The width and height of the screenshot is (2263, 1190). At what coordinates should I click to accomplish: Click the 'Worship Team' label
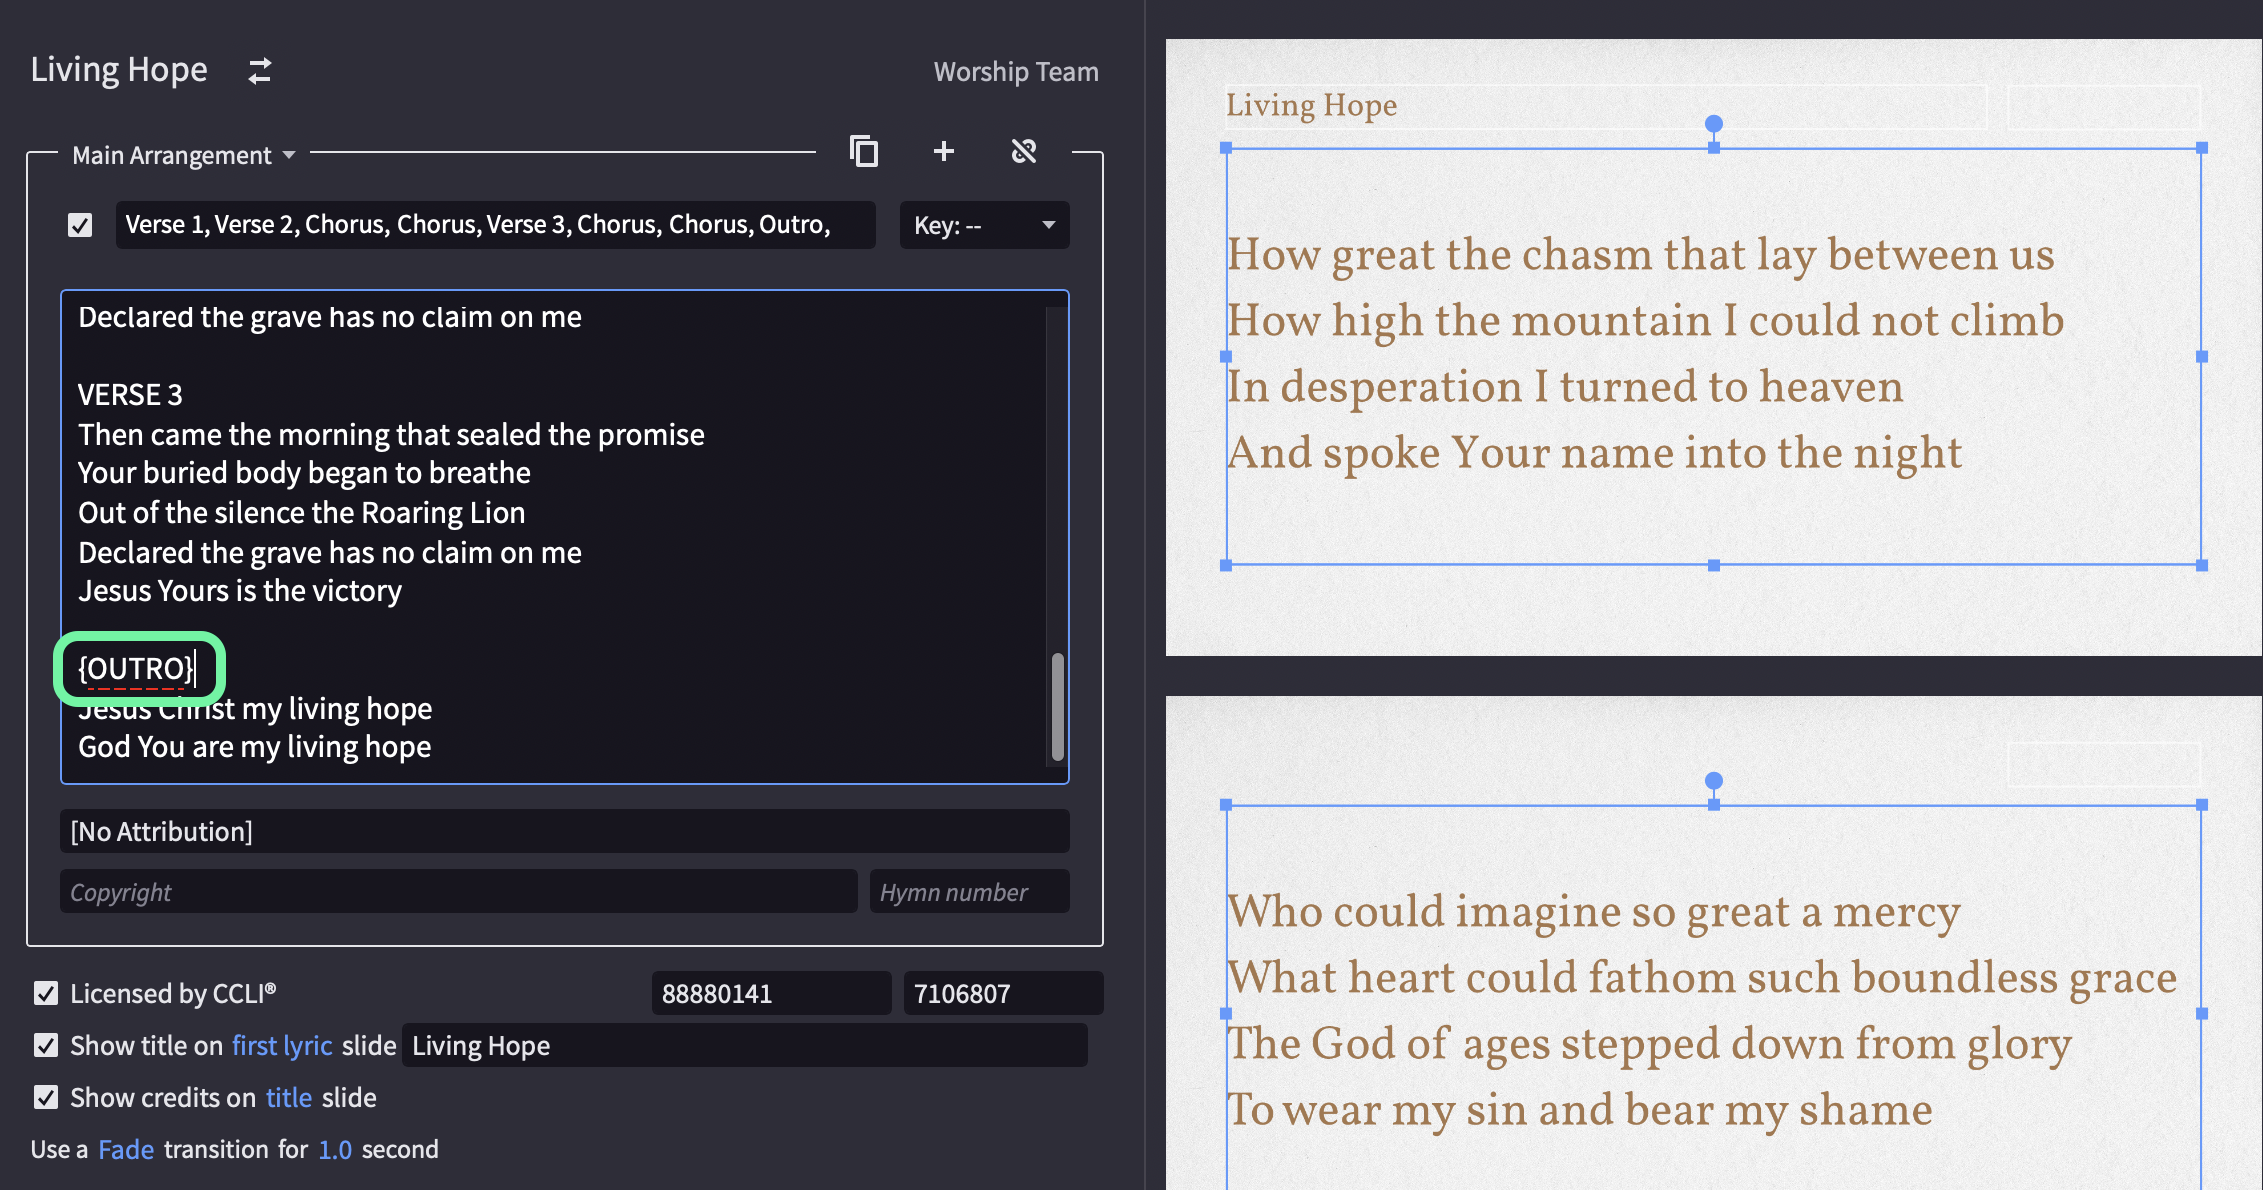1016,72
